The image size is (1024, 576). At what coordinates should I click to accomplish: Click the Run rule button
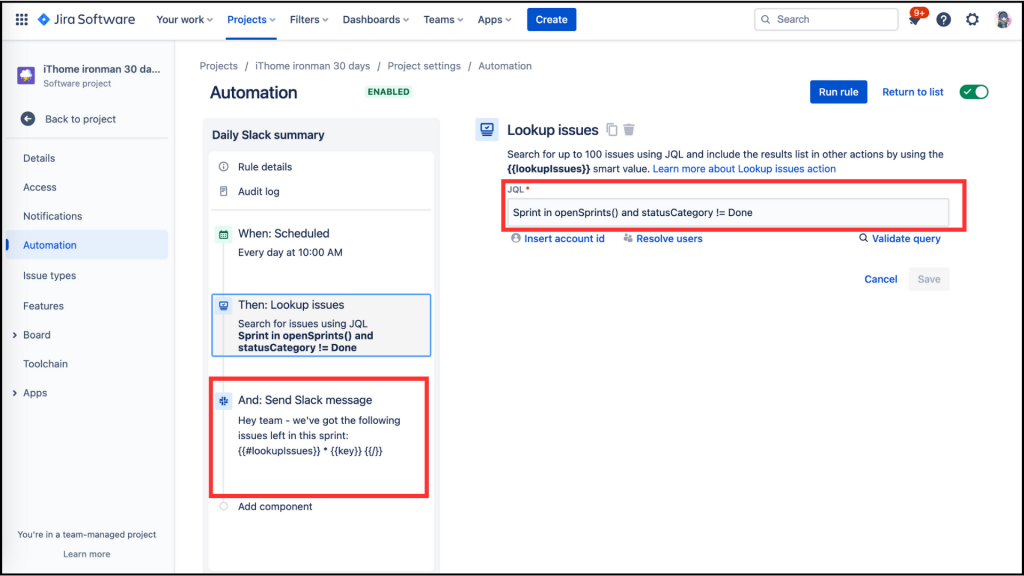tap(839, 92)
